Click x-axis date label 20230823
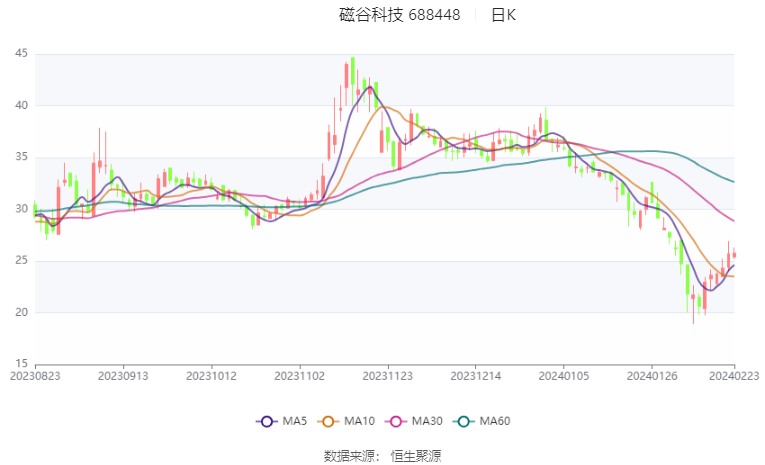 click(35, 376)
